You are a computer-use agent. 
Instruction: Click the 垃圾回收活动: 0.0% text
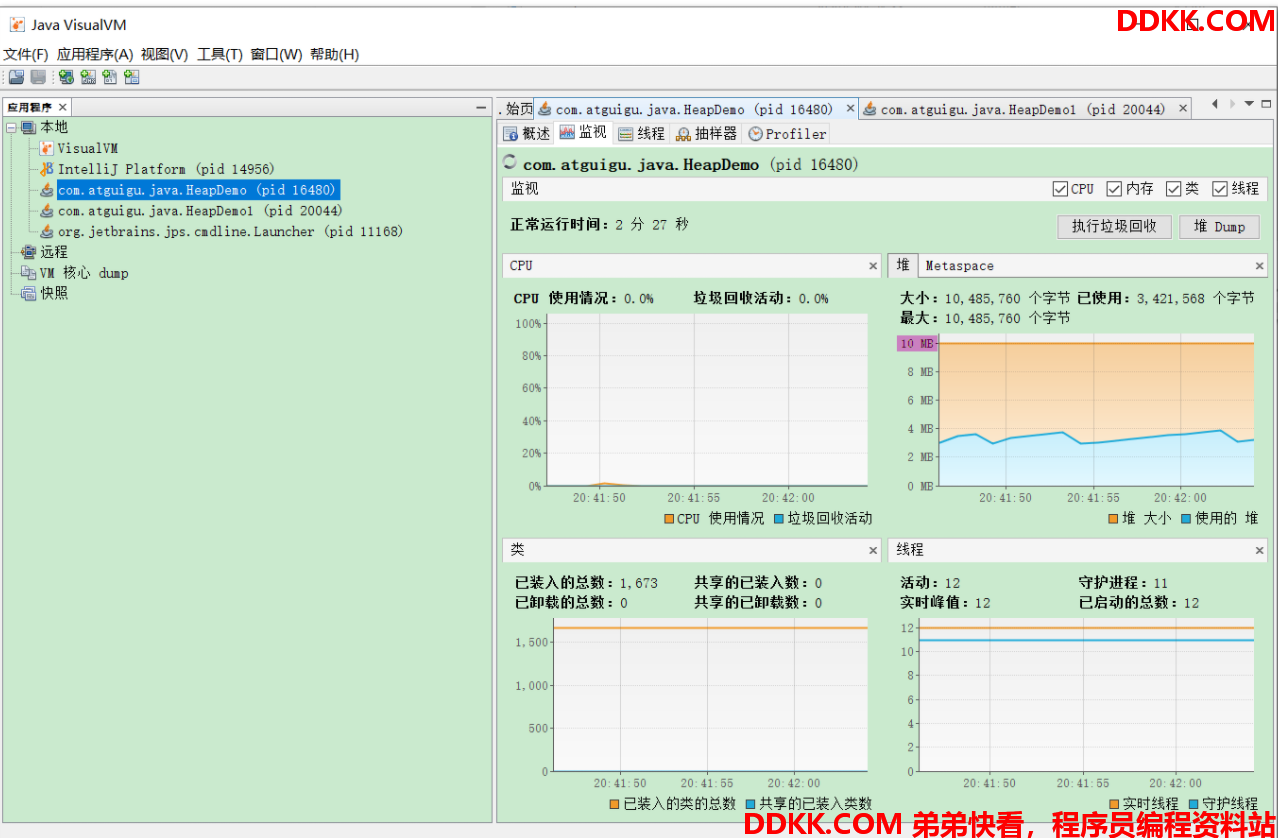(x=761, y=298)
